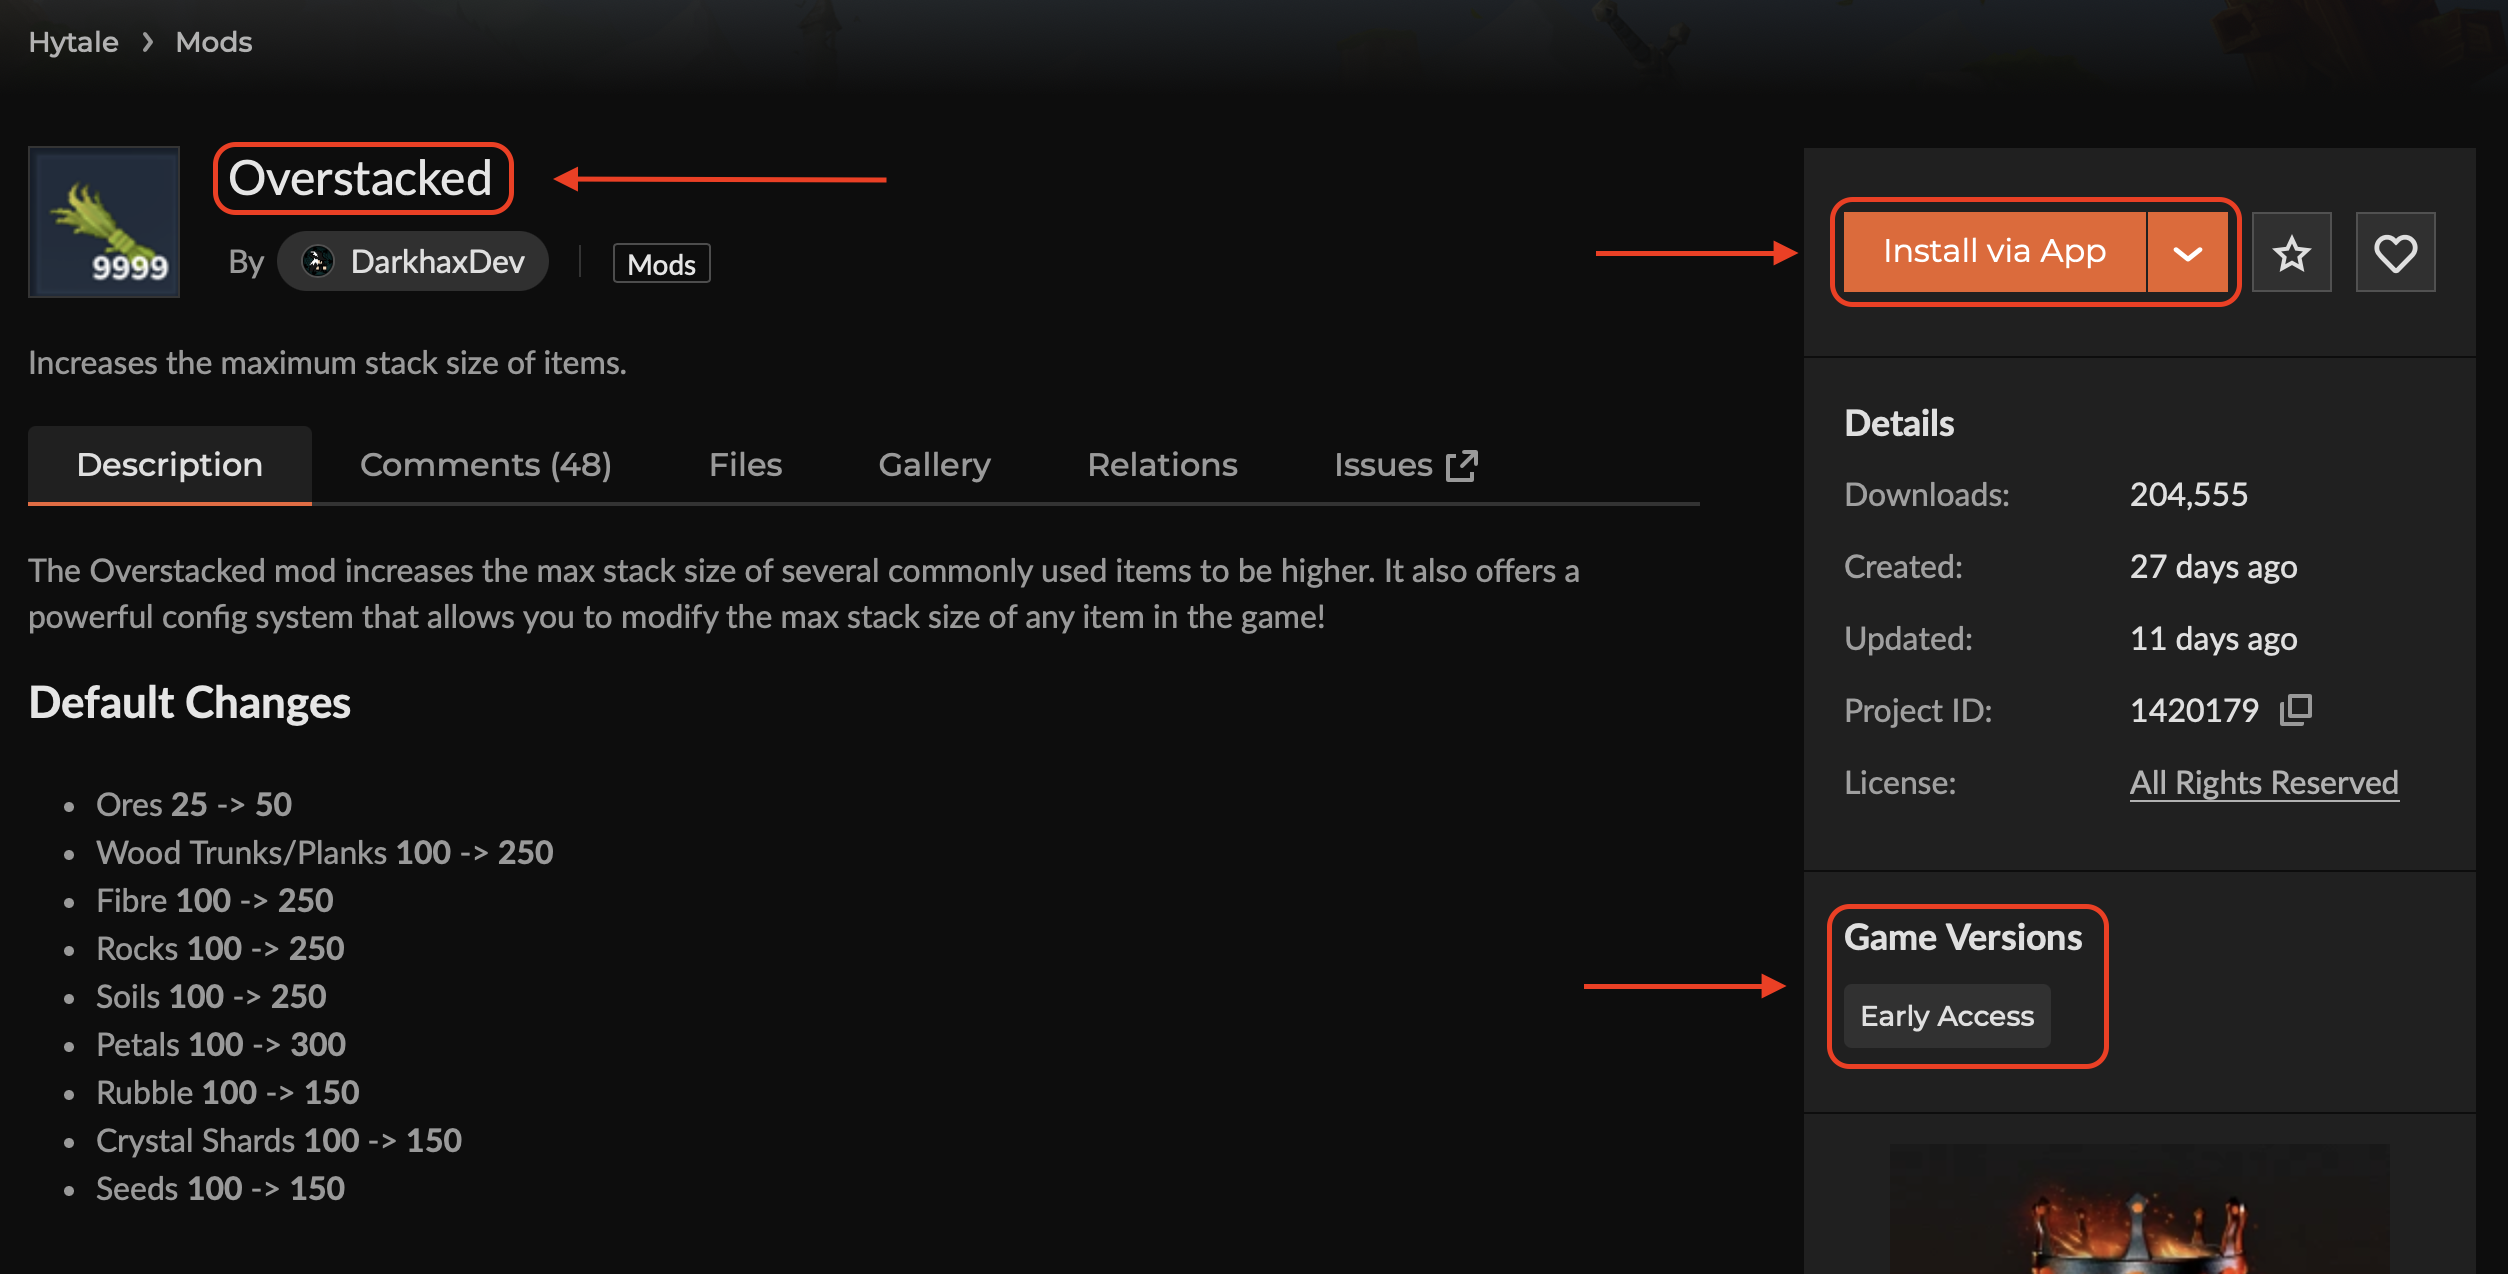Screen dimensions: 2508x1274
Task: Click the star follow icon
Action: click(x=2291, y=253)
